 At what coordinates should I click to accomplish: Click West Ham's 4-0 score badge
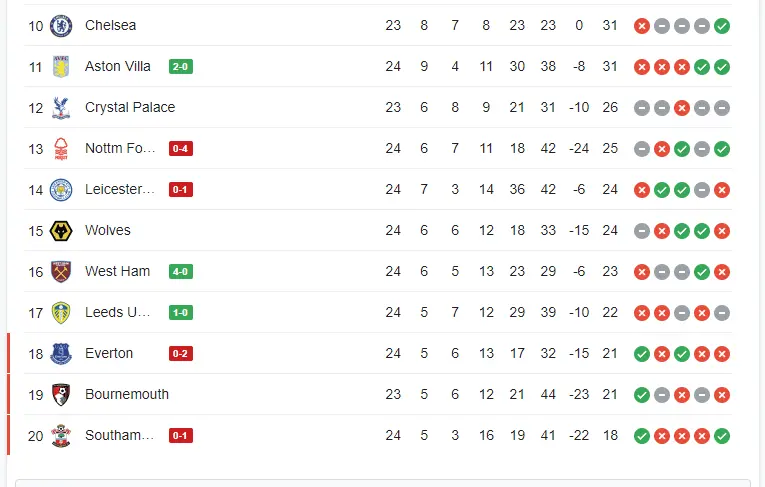pos(181,271)
